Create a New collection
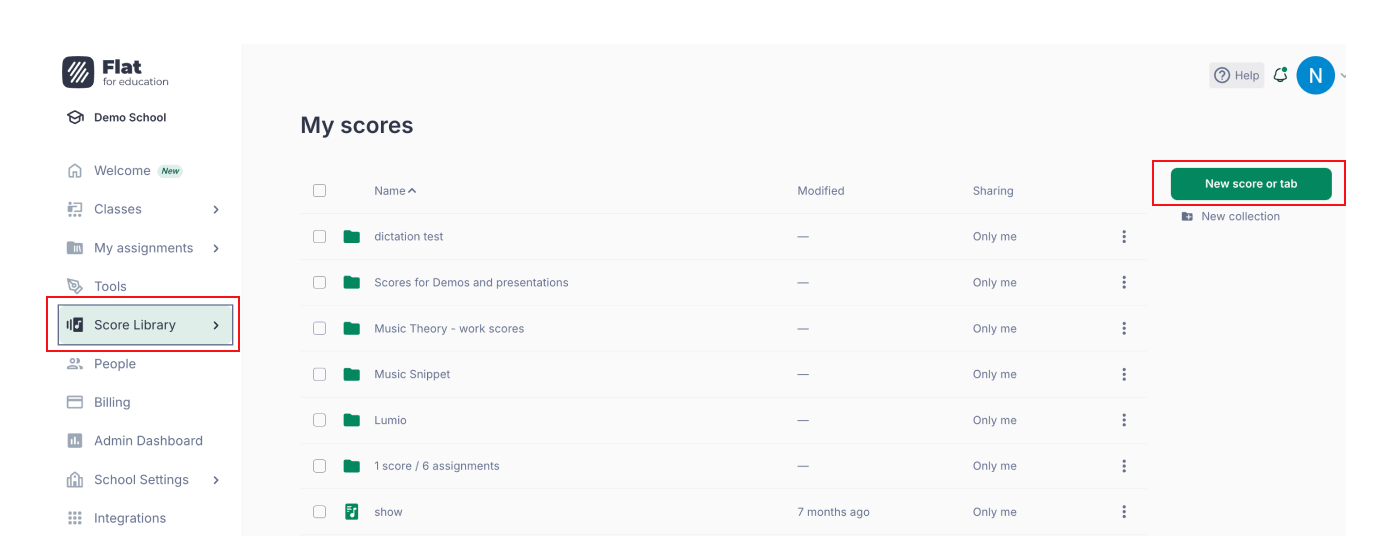 1239,216
